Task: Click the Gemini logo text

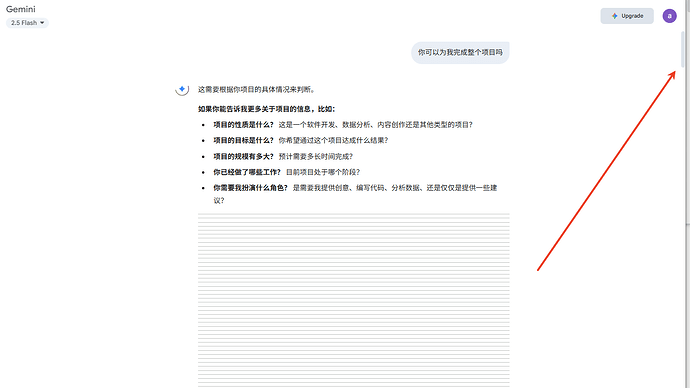Action: (x=21, y=9)
